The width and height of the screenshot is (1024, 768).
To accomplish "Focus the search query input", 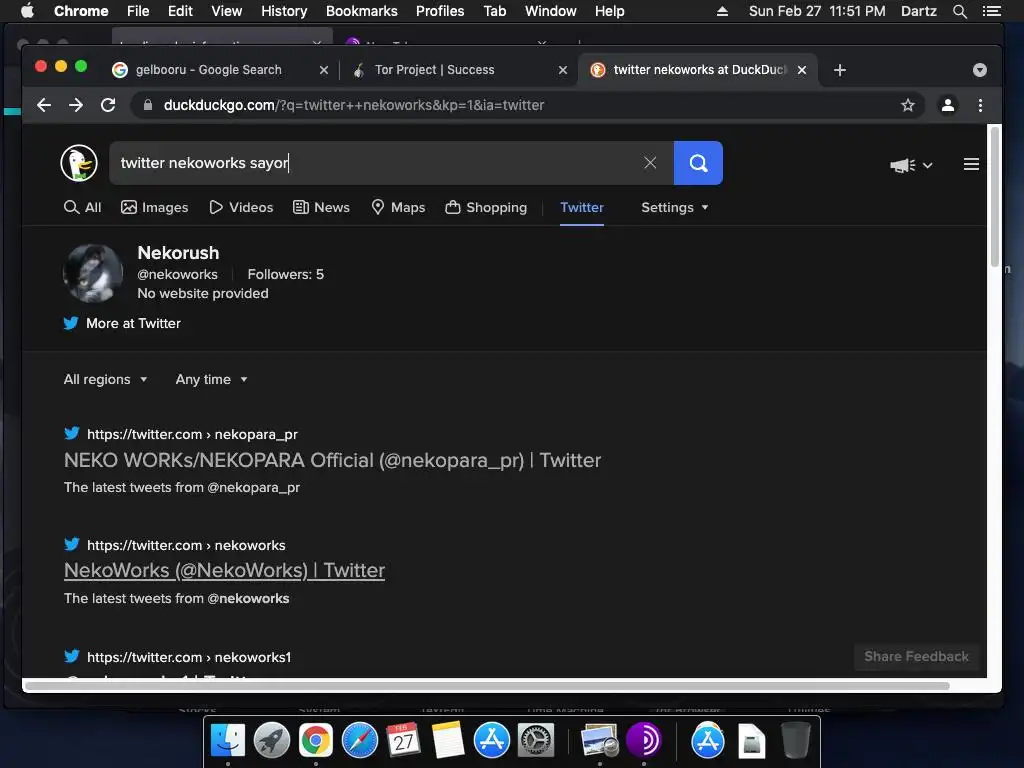I will pyautogui.click(x=376, y=163).
